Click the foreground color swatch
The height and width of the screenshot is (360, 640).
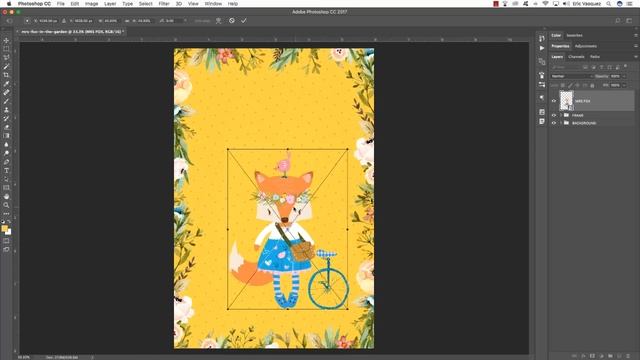tap(4, 228)
